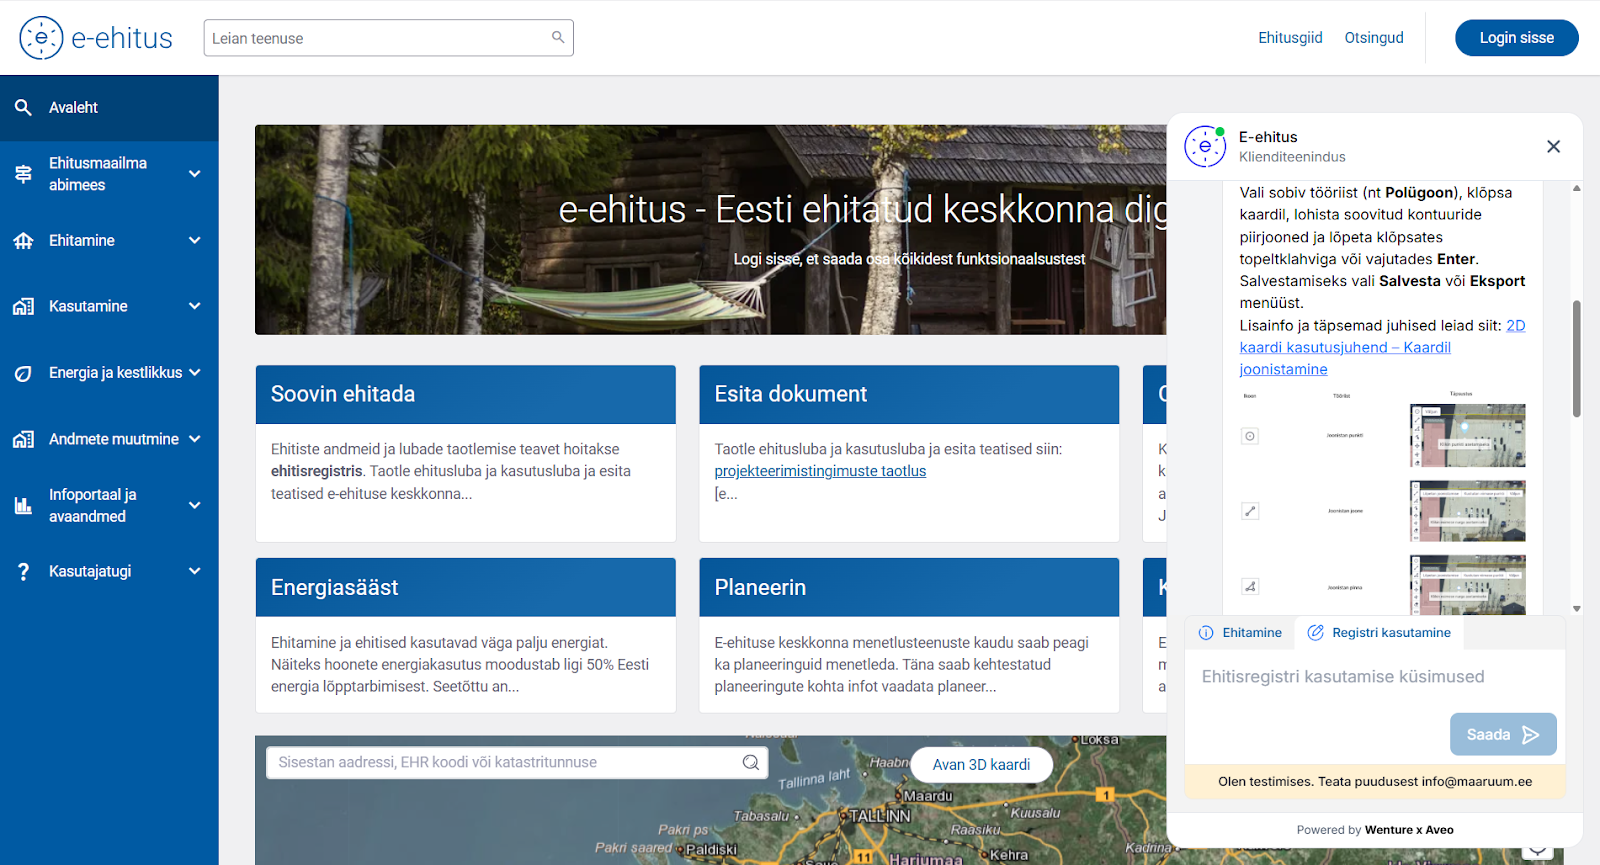Viewport: 1600px width, 865px height.
Task: Click the search magnifier in service search box
Action: click(558, 37)
